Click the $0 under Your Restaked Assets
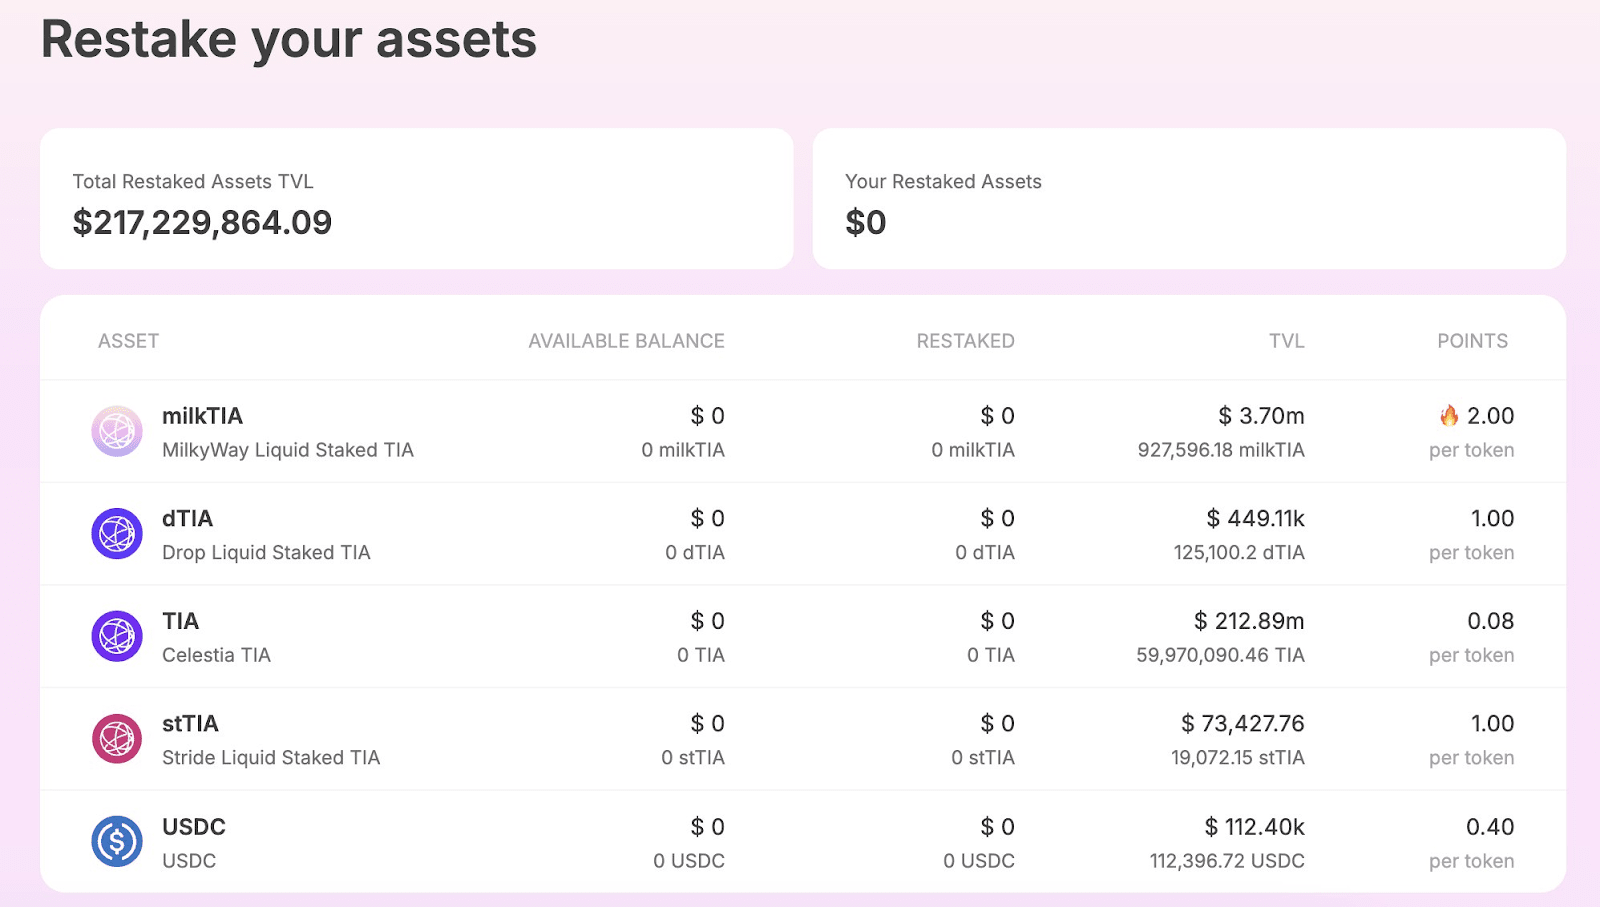The height and width of the screenshot is (907, 1600). tap(866, 222)
